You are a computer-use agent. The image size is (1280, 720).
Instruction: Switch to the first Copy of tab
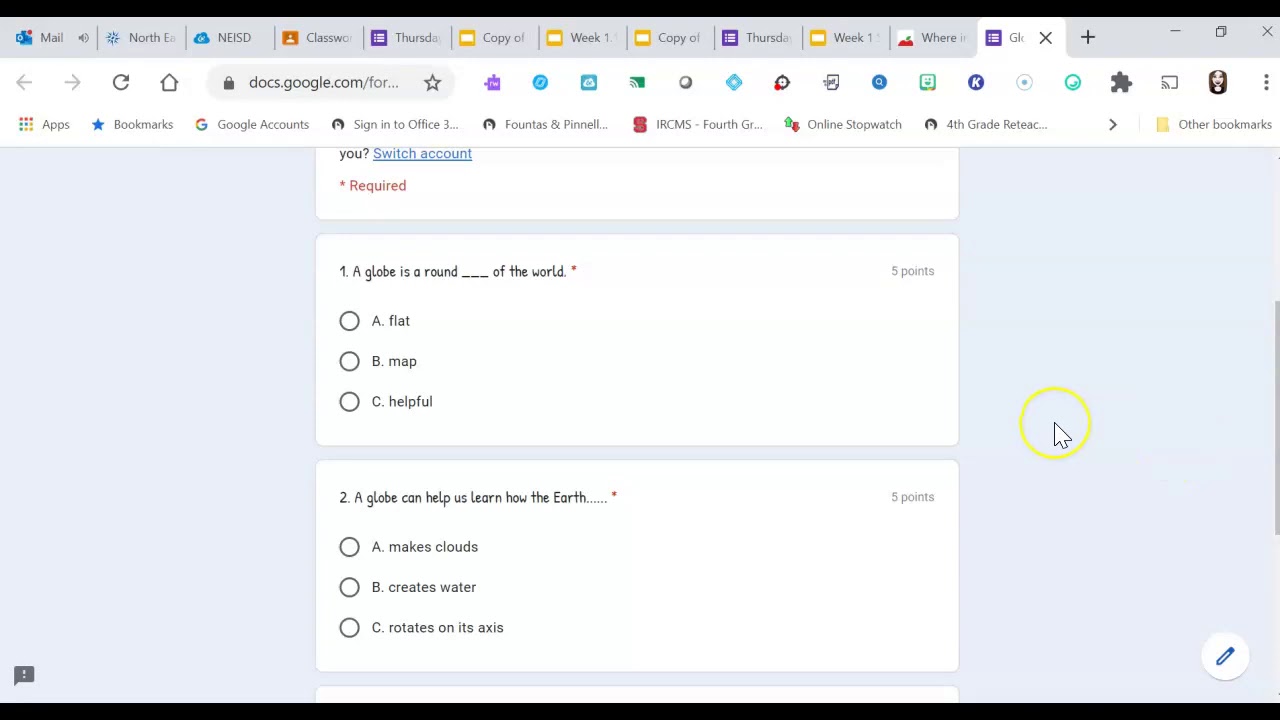tap(494, 38)
